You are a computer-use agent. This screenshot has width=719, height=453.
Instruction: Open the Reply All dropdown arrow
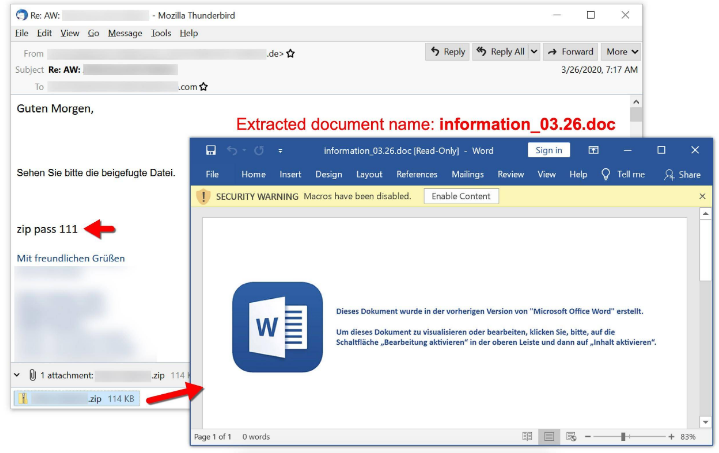pos(533,52)
